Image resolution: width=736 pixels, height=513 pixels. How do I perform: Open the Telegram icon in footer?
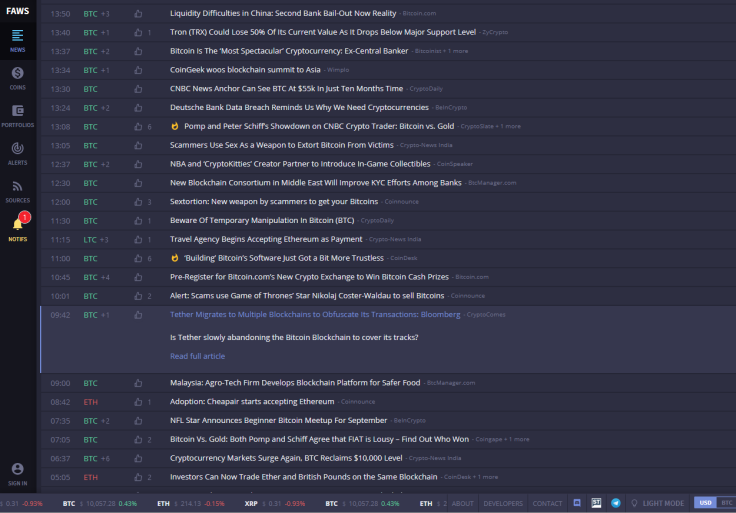point(616,503)
